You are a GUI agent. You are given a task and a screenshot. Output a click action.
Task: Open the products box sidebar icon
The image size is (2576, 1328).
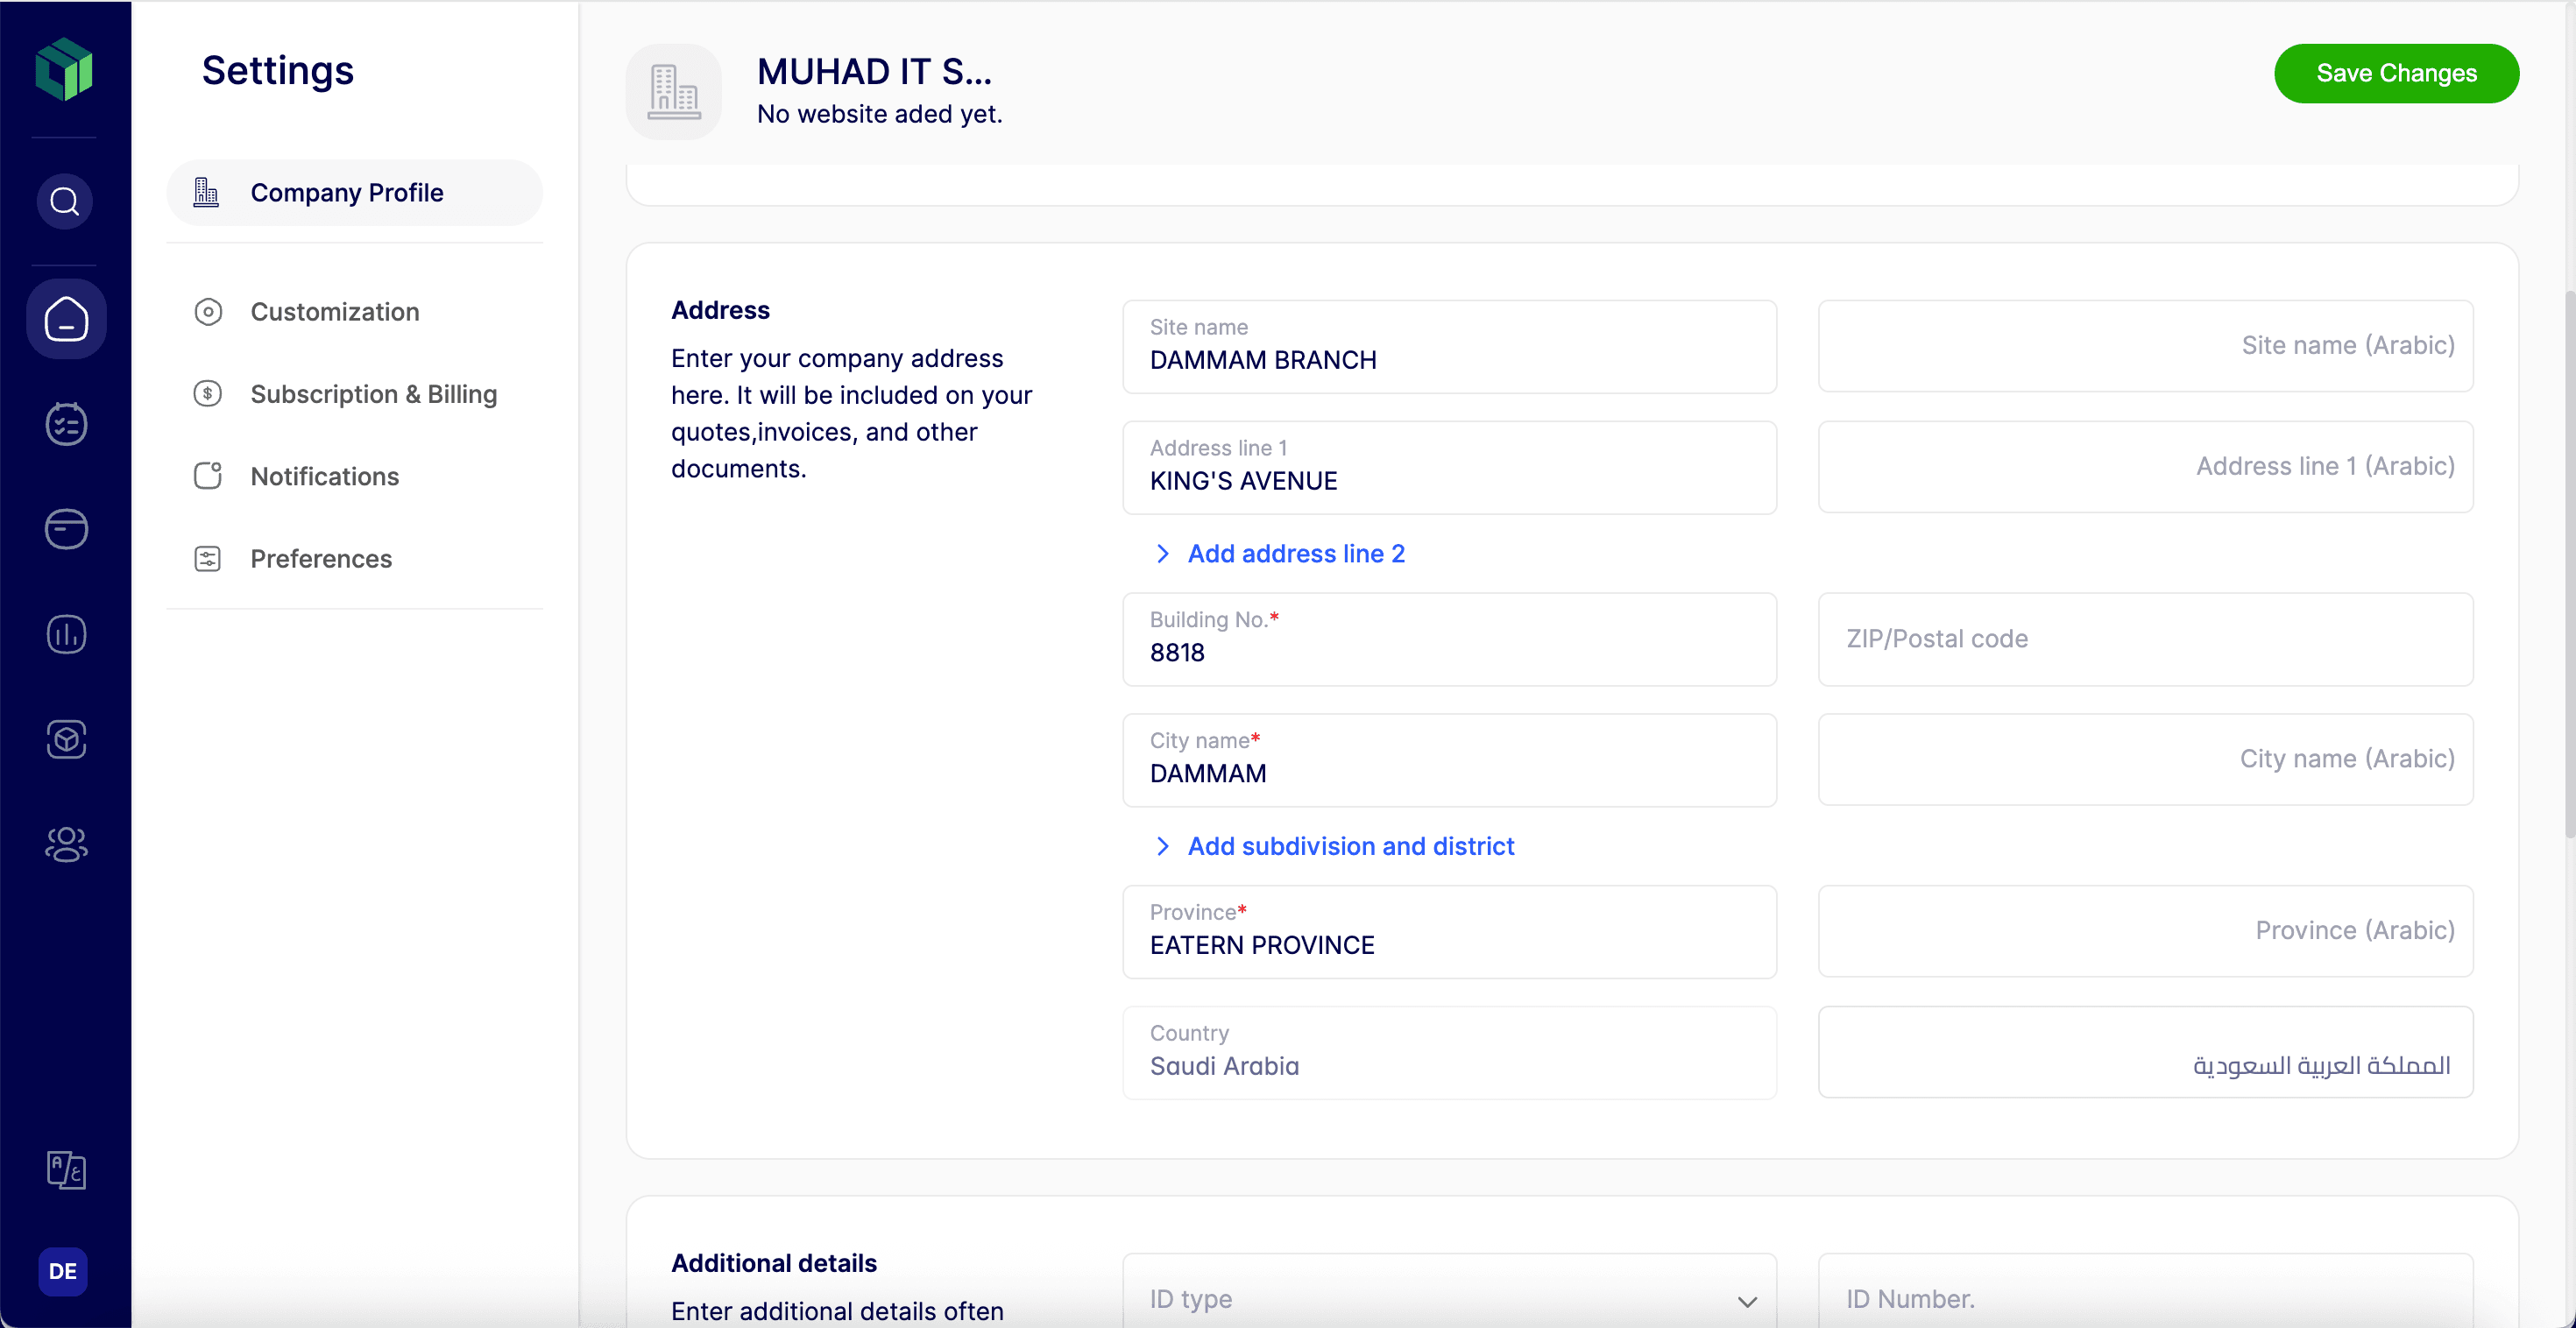66,739
